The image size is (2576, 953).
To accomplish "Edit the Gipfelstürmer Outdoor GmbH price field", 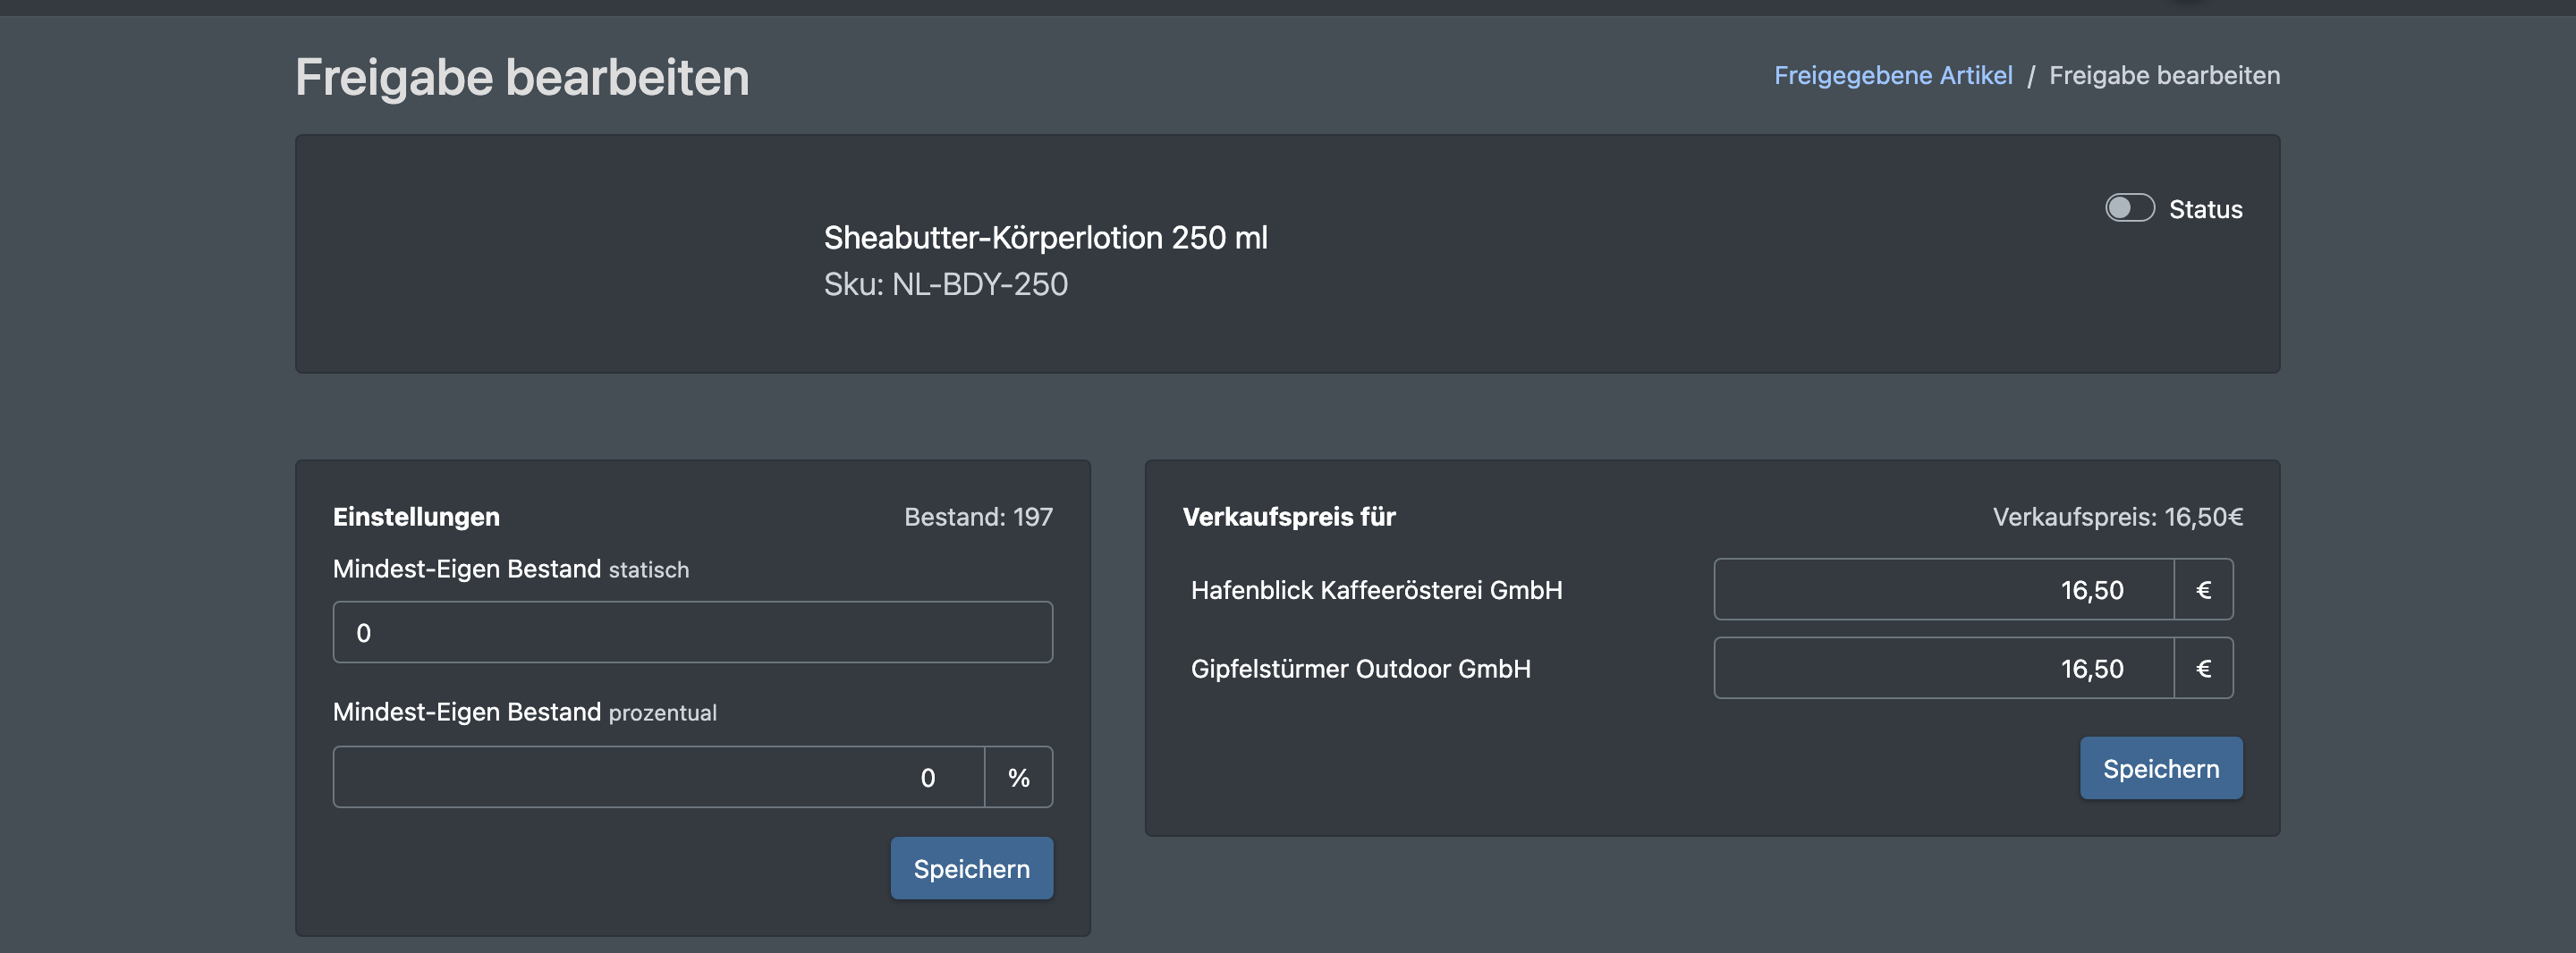I will coord(1943,668).
